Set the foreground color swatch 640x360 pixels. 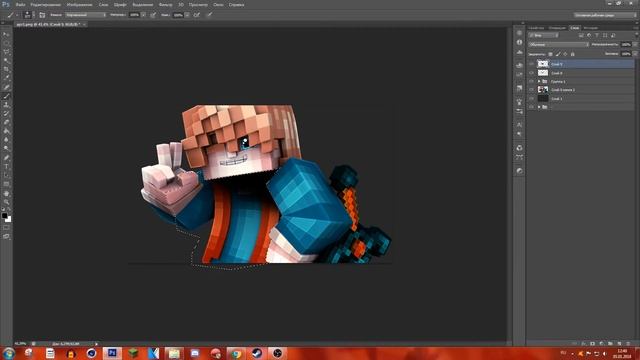pos(4,216)
